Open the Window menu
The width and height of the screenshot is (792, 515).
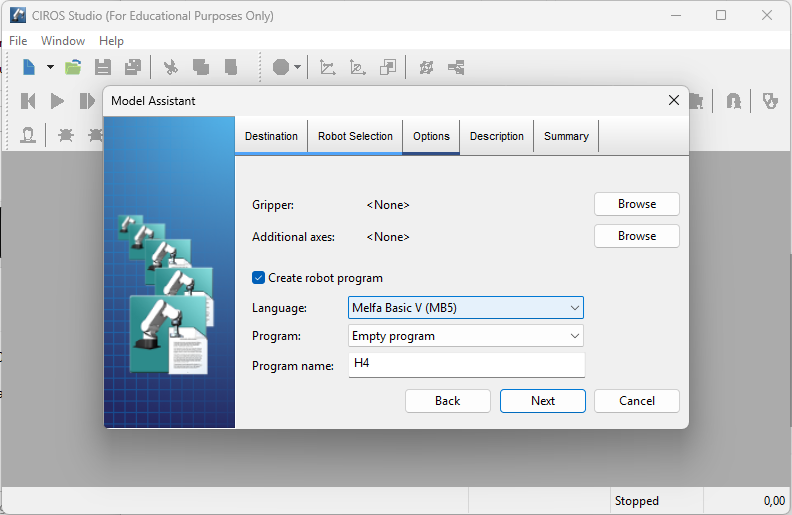coord(63,40)
